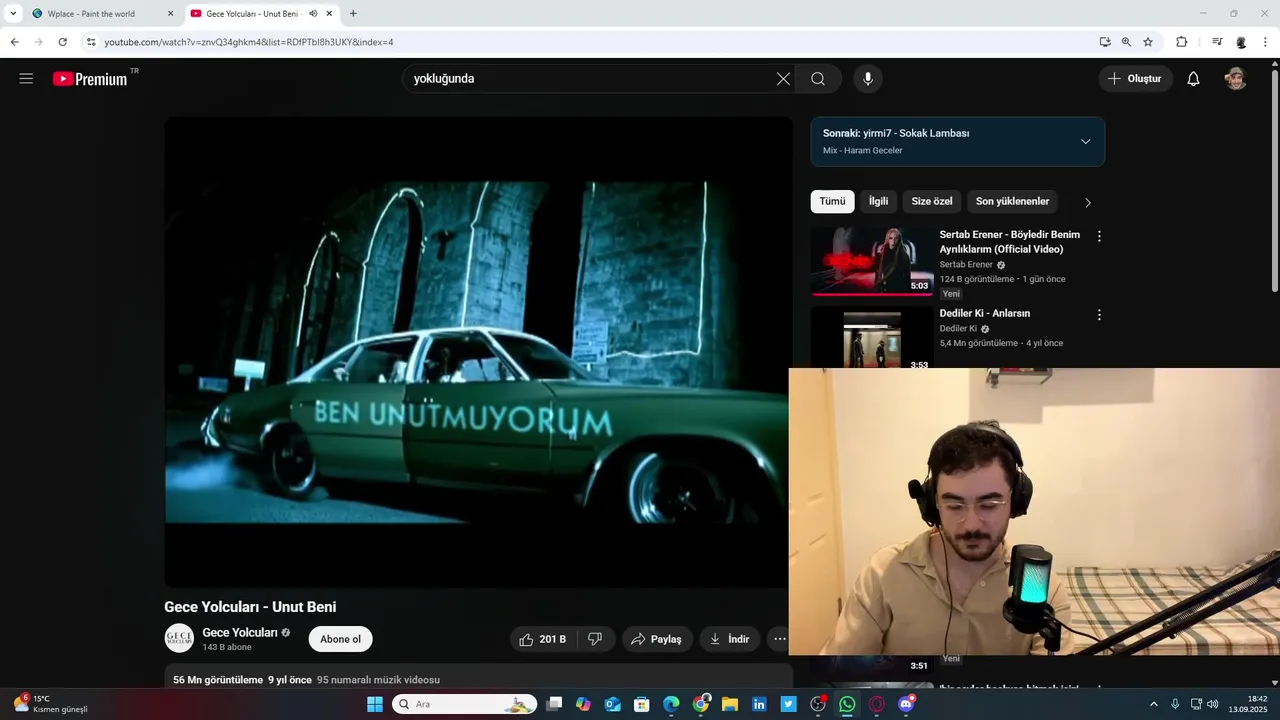Open the account avatar menu

click(x=1236, y=79)
